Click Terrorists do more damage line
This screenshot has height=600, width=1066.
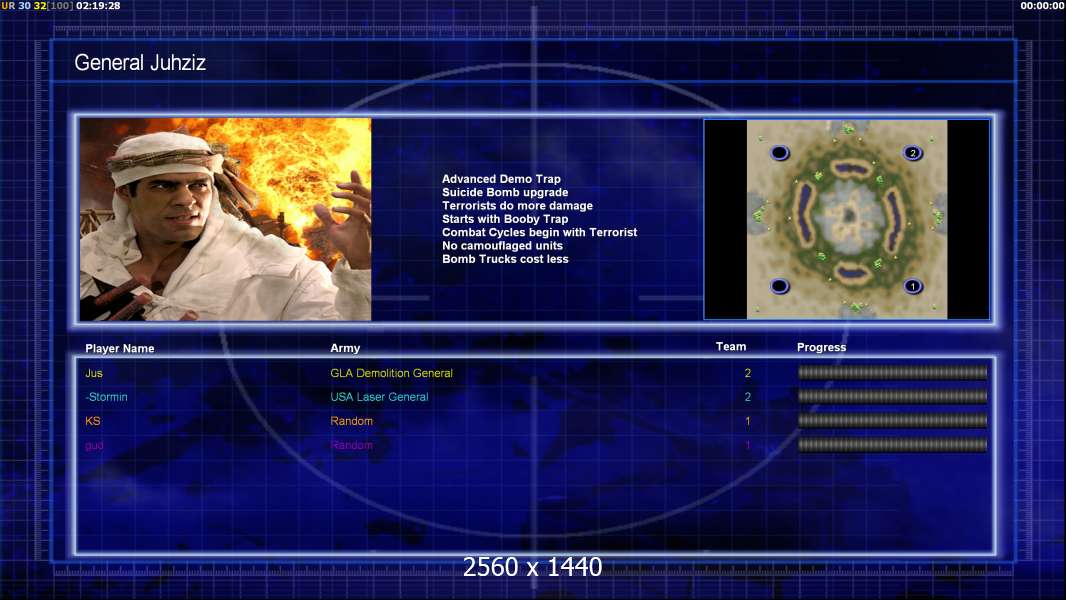coord(517,205)
